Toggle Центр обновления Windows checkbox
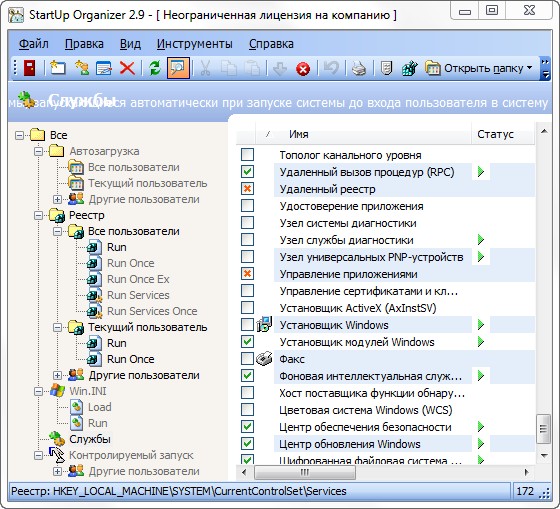Viewport: 560px width, 509px height. tap(247, 444)
